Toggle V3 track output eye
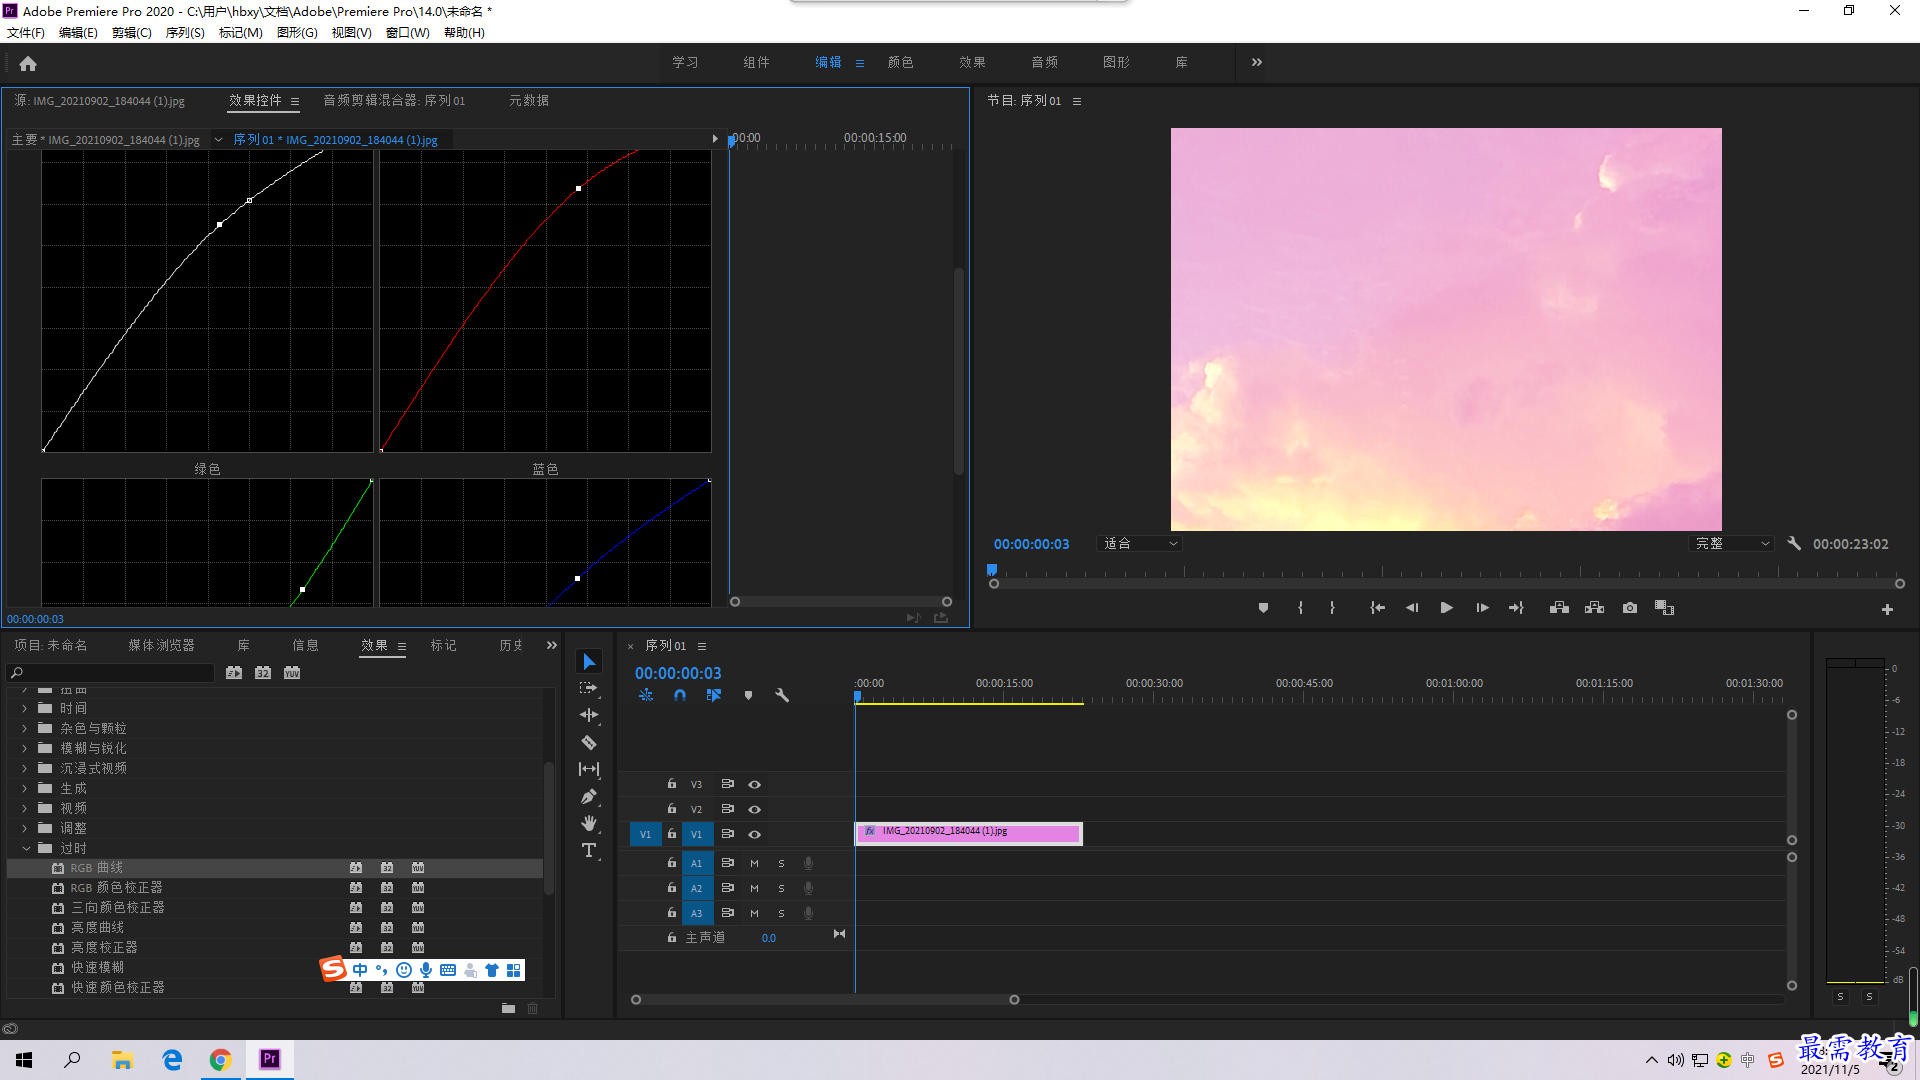 pos(755,785)
